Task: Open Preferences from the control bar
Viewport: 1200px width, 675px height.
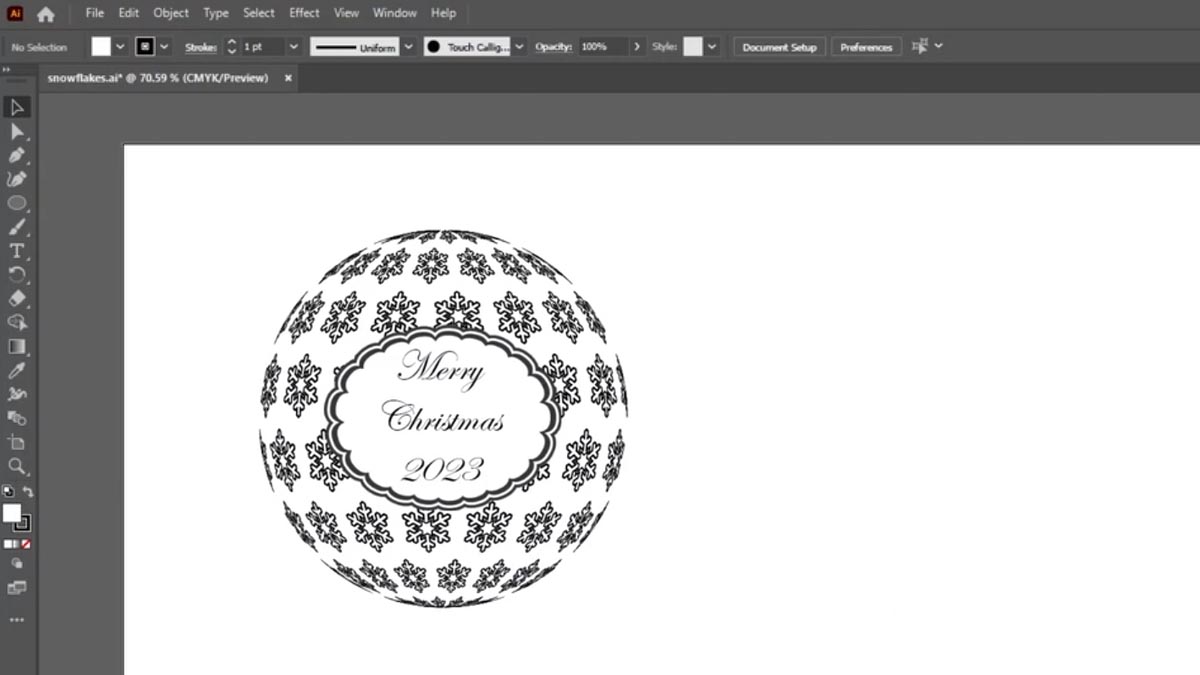Action: (864, 46)
